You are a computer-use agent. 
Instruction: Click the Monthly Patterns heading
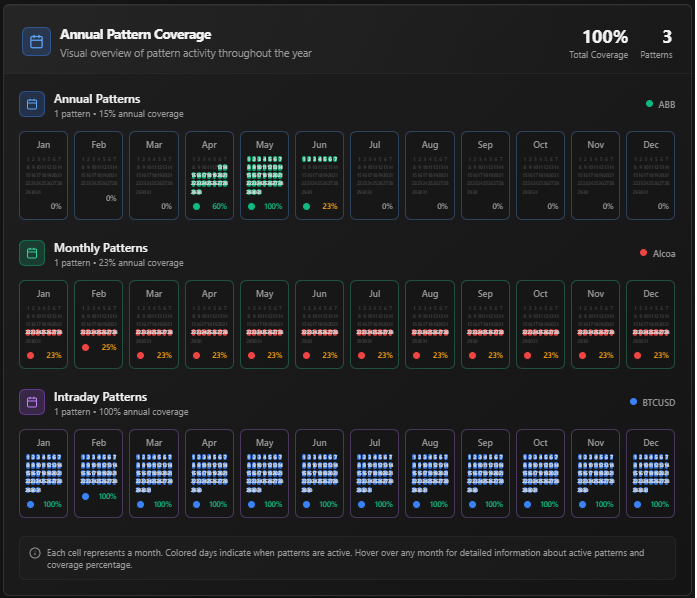click(x=101, y=248)
